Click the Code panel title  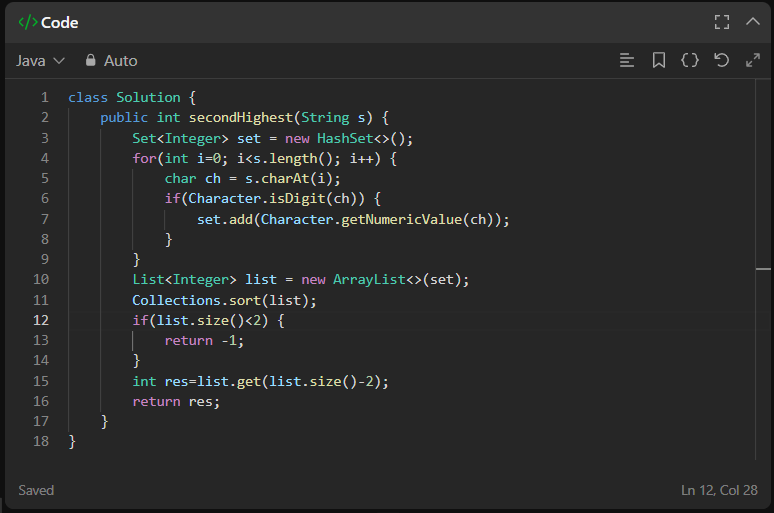click(59, 23)
